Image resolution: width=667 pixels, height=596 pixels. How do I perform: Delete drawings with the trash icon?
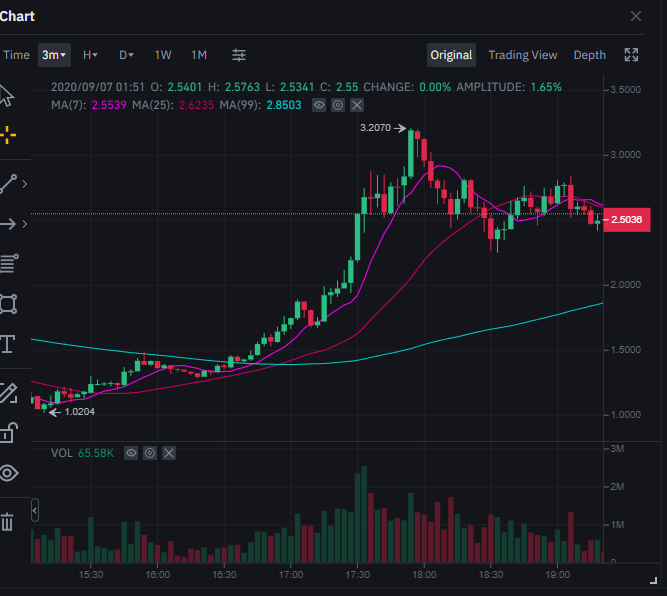(x=7, y=521)
